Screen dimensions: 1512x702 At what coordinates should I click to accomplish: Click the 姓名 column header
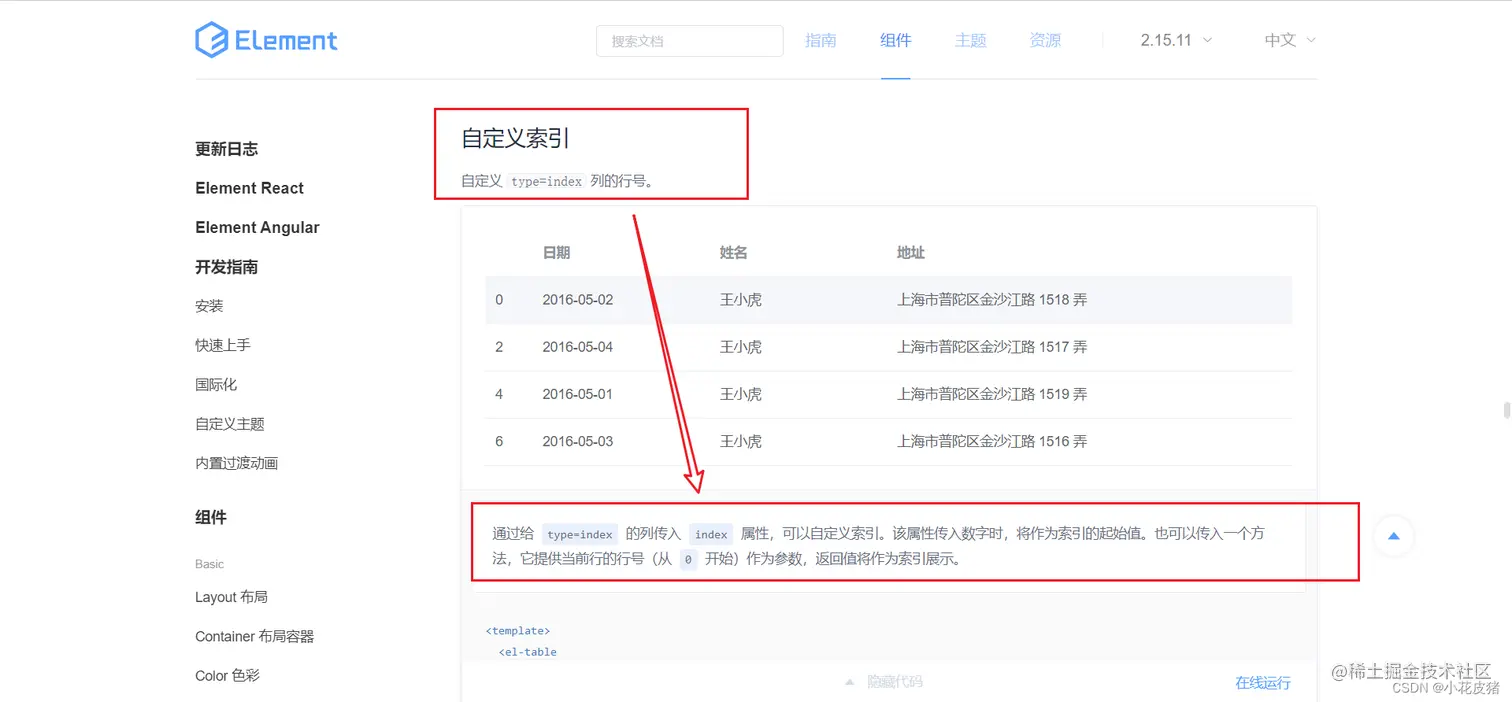pyautogui.click(x=733, y=253)
